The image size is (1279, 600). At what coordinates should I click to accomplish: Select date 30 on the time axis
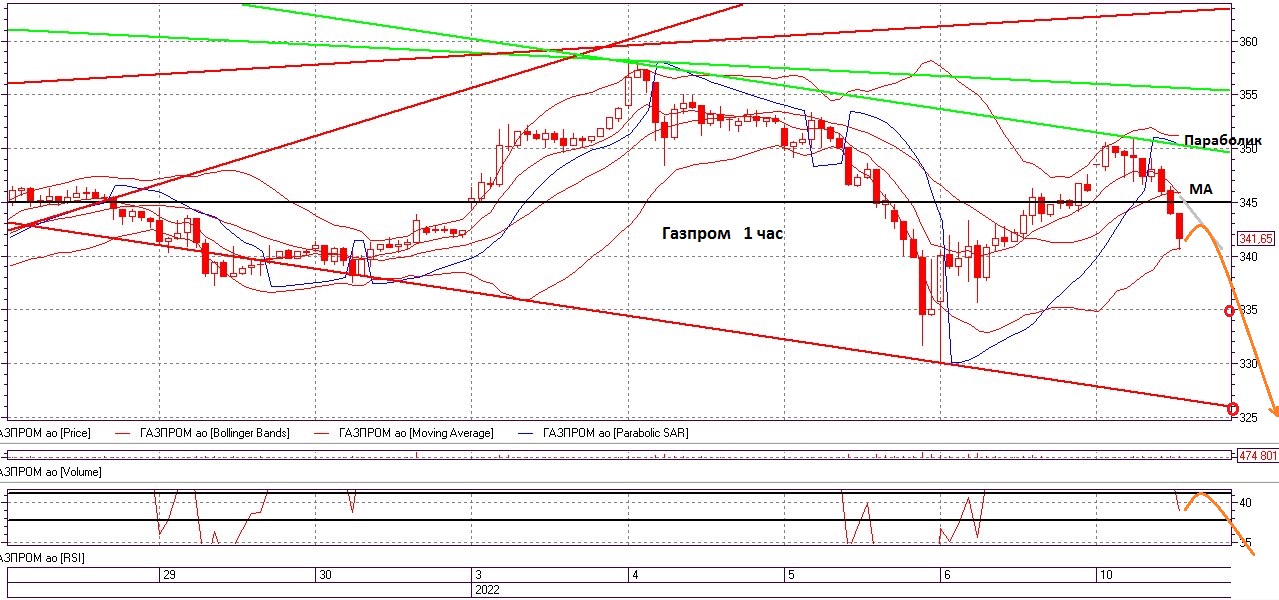tap(324, 575)
